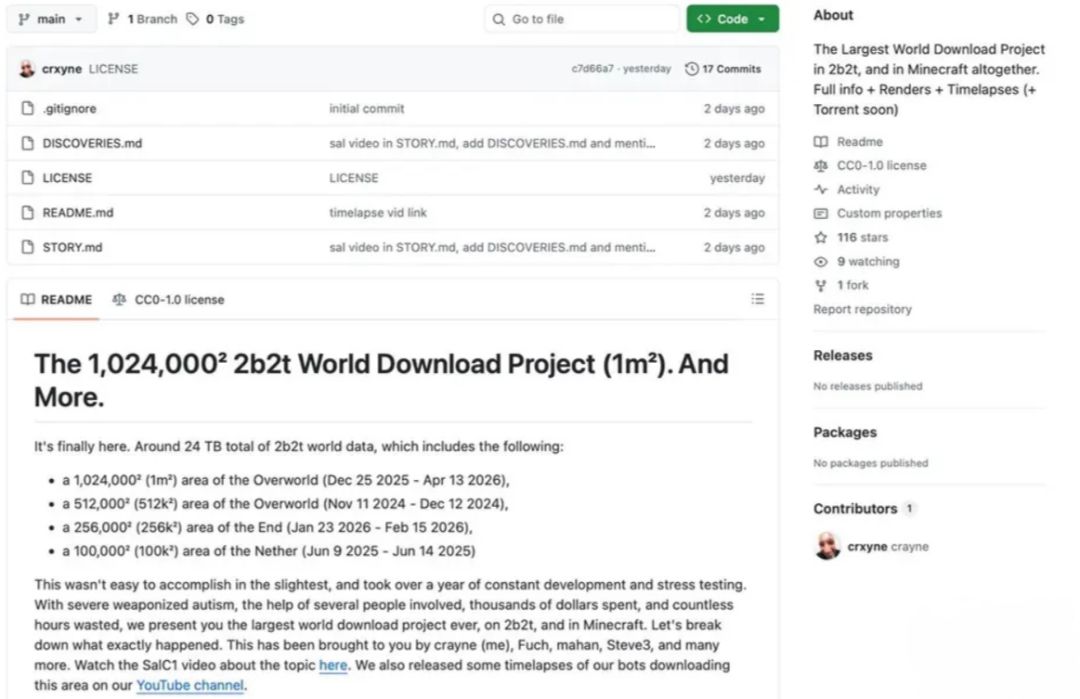Click the search magnifier icon in Go to file

pyautogui.click(x=499, y=19)
